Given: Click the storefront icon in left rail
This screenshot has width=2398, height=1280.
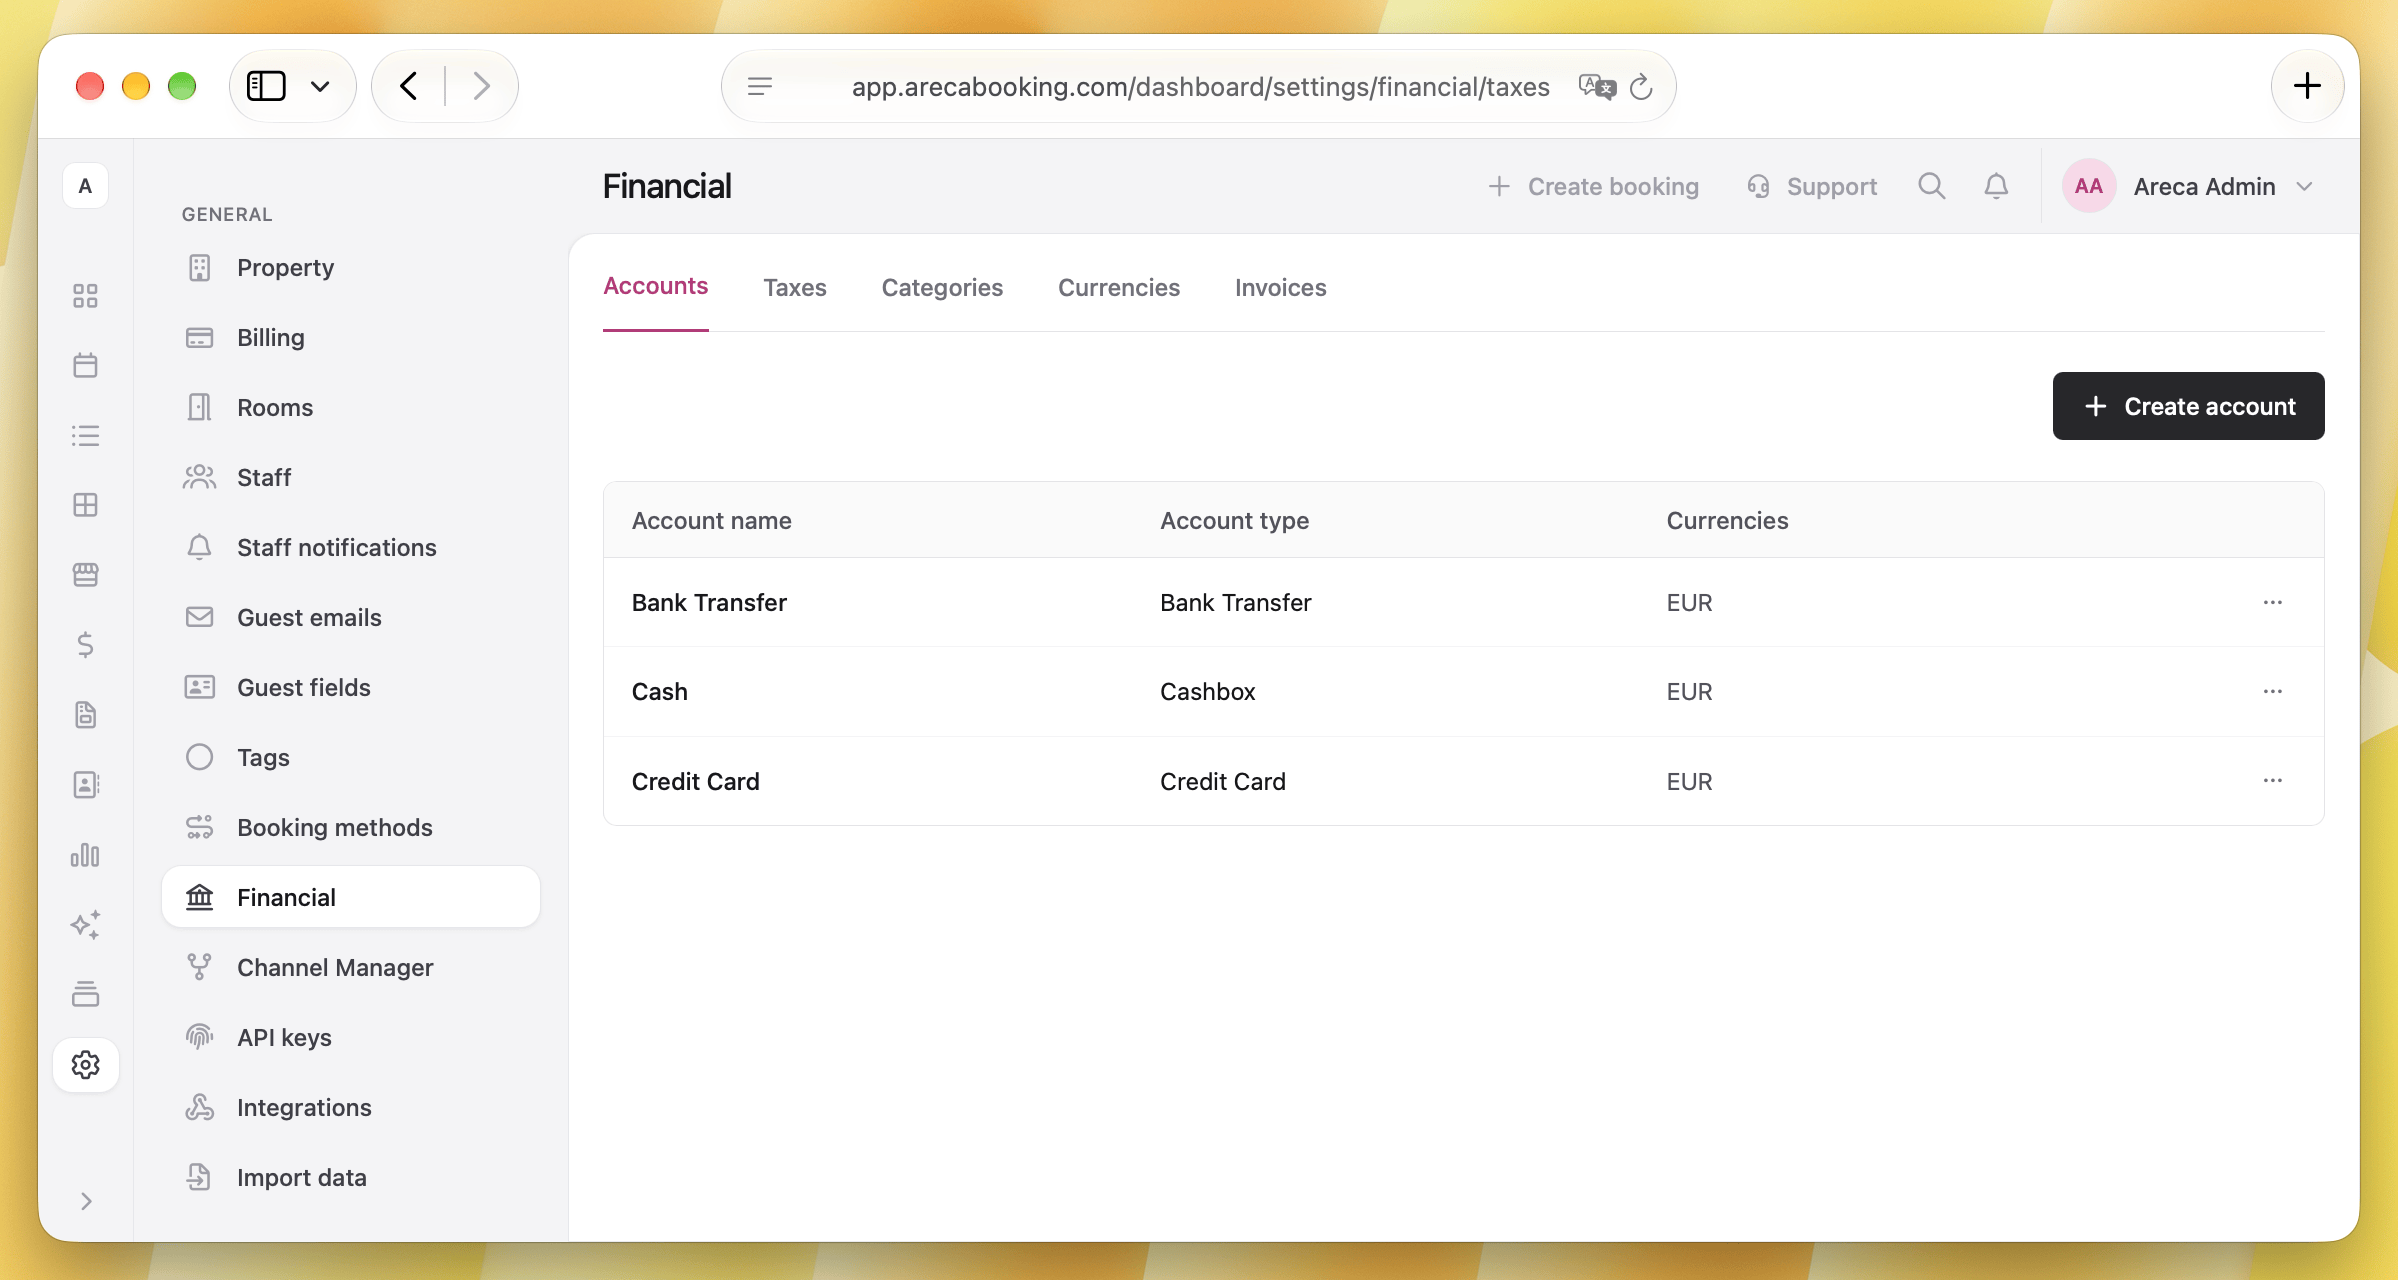Looking at the screenshot, I should point(85,575).
